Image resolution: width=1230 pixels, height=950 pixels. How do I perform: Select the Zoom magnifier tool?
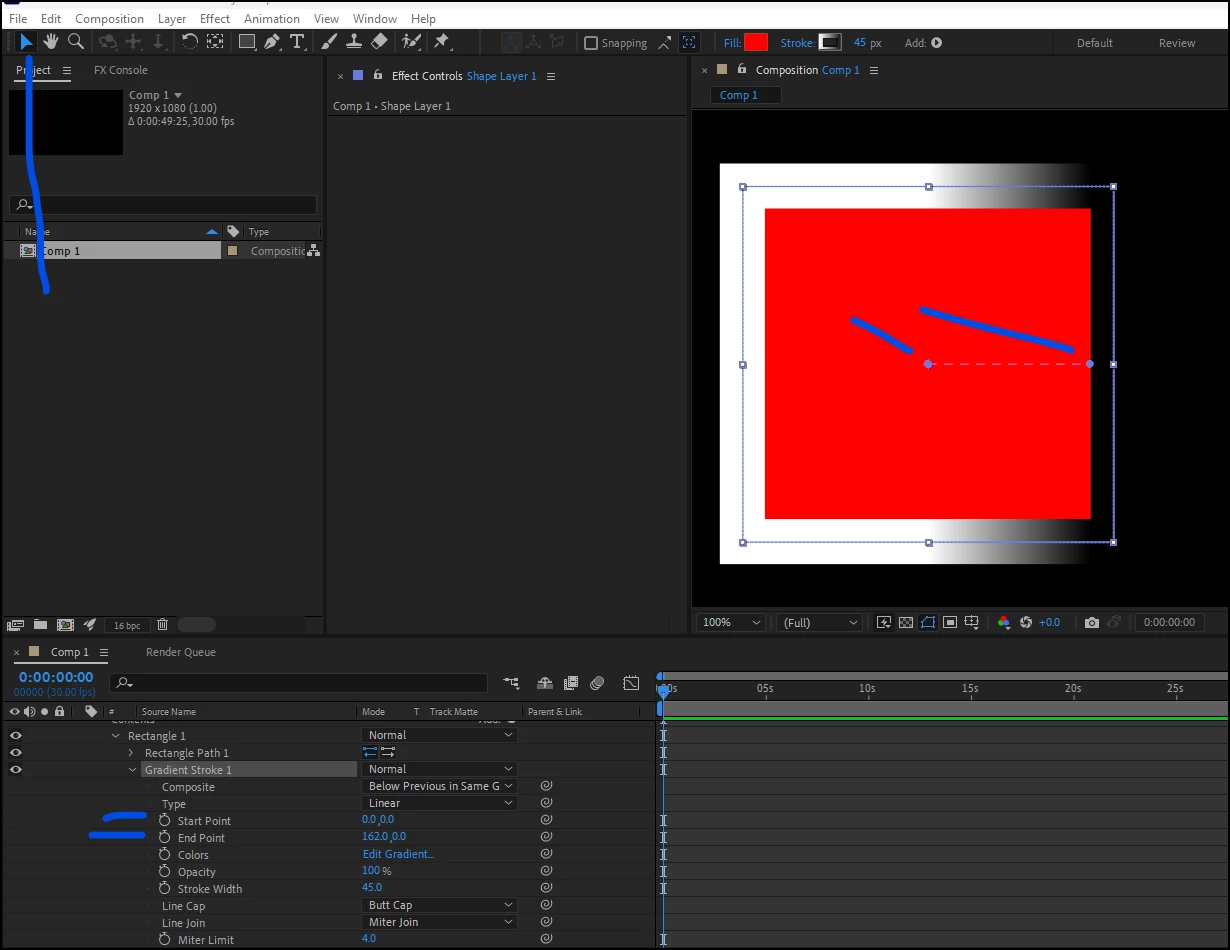(x=75, y=41)
